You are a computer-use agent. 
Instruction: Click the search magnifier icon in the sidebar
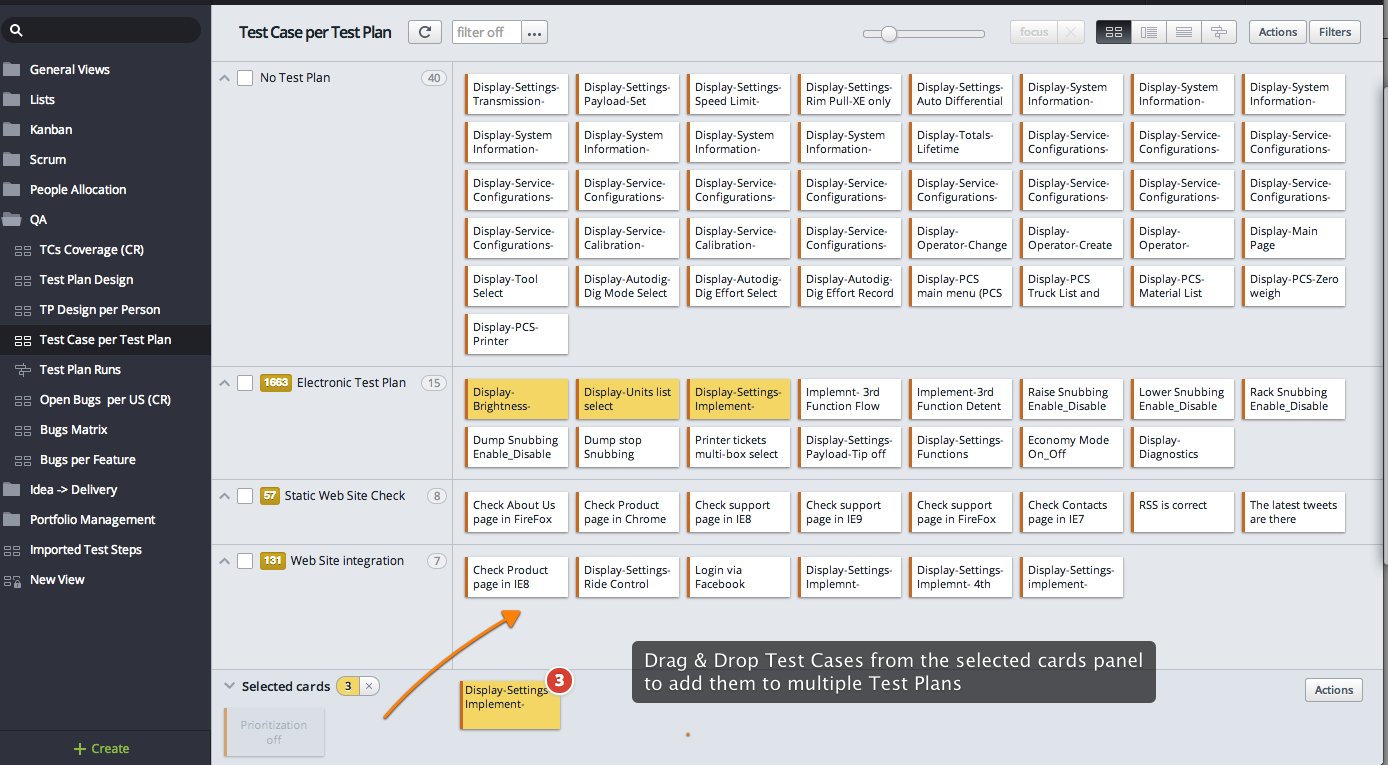click(16, 29)
